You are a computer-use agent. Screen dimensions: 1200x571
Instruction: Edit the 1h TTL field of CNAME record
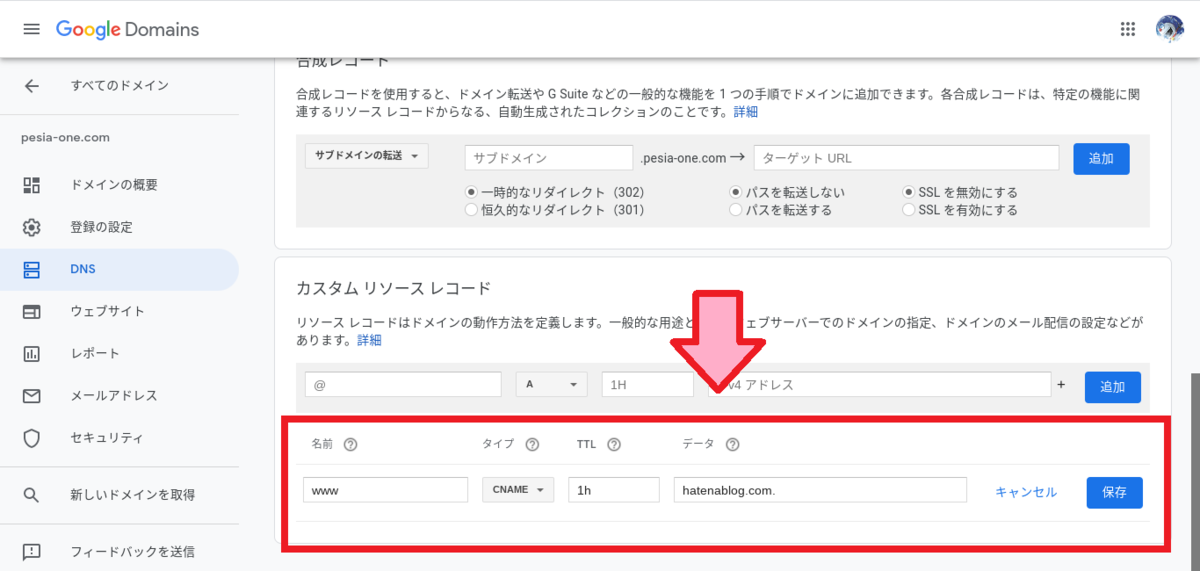point(614,490)
